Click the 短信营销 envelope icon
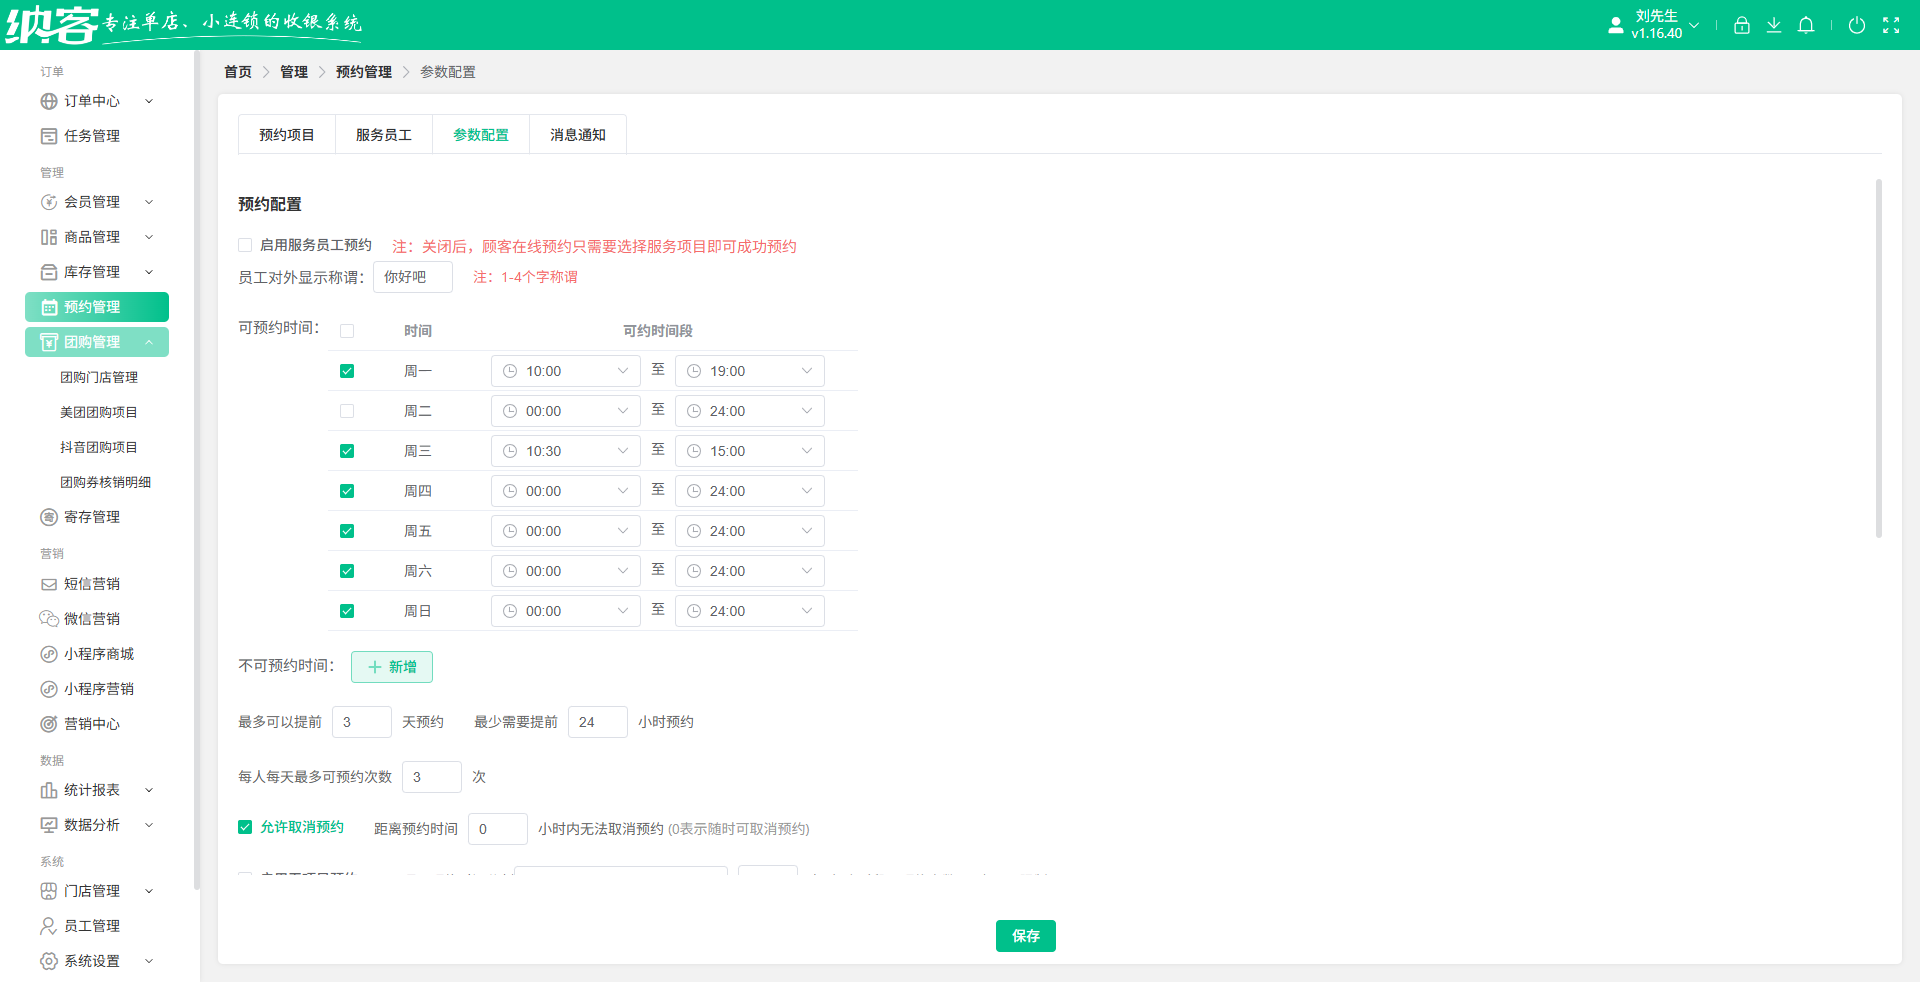1920x982 pixels. [49, 584]
